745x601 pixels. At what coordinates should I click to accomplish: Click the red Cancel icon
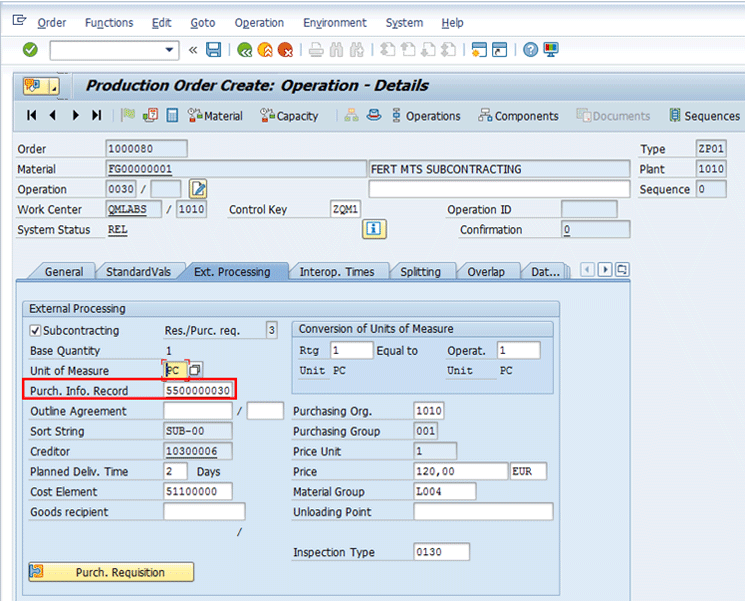pyautogui.click(x=285, y=50)
